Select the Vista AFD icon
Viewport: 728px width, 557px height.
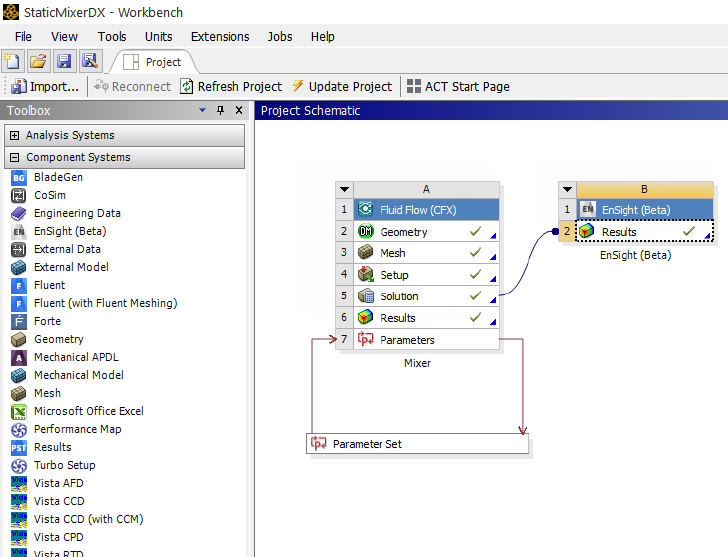(x=19, y=483)
